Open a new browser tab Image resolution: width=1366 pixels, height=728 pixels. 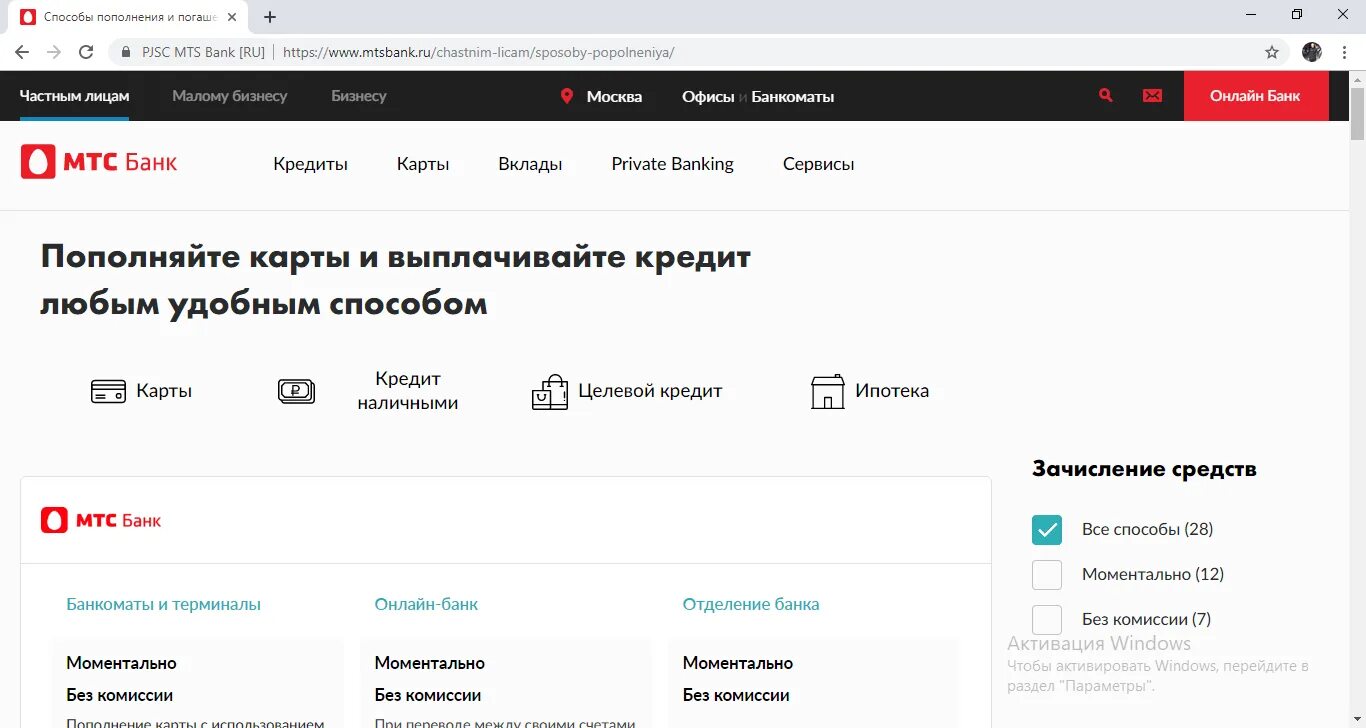coord(270,17)
